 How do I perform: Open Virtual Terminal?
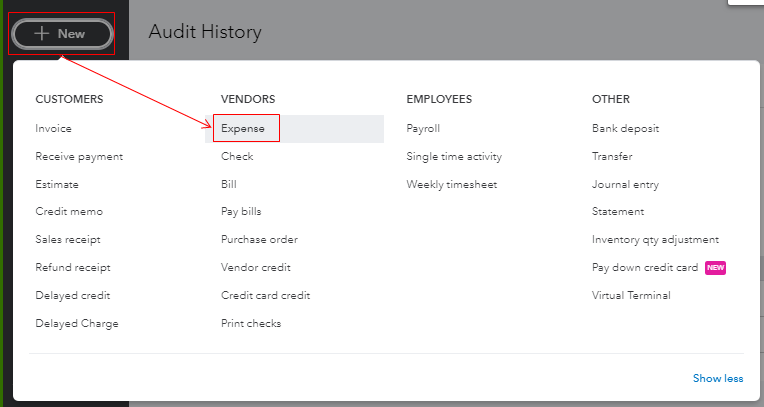pyautogui.click(x=631, y=296)
